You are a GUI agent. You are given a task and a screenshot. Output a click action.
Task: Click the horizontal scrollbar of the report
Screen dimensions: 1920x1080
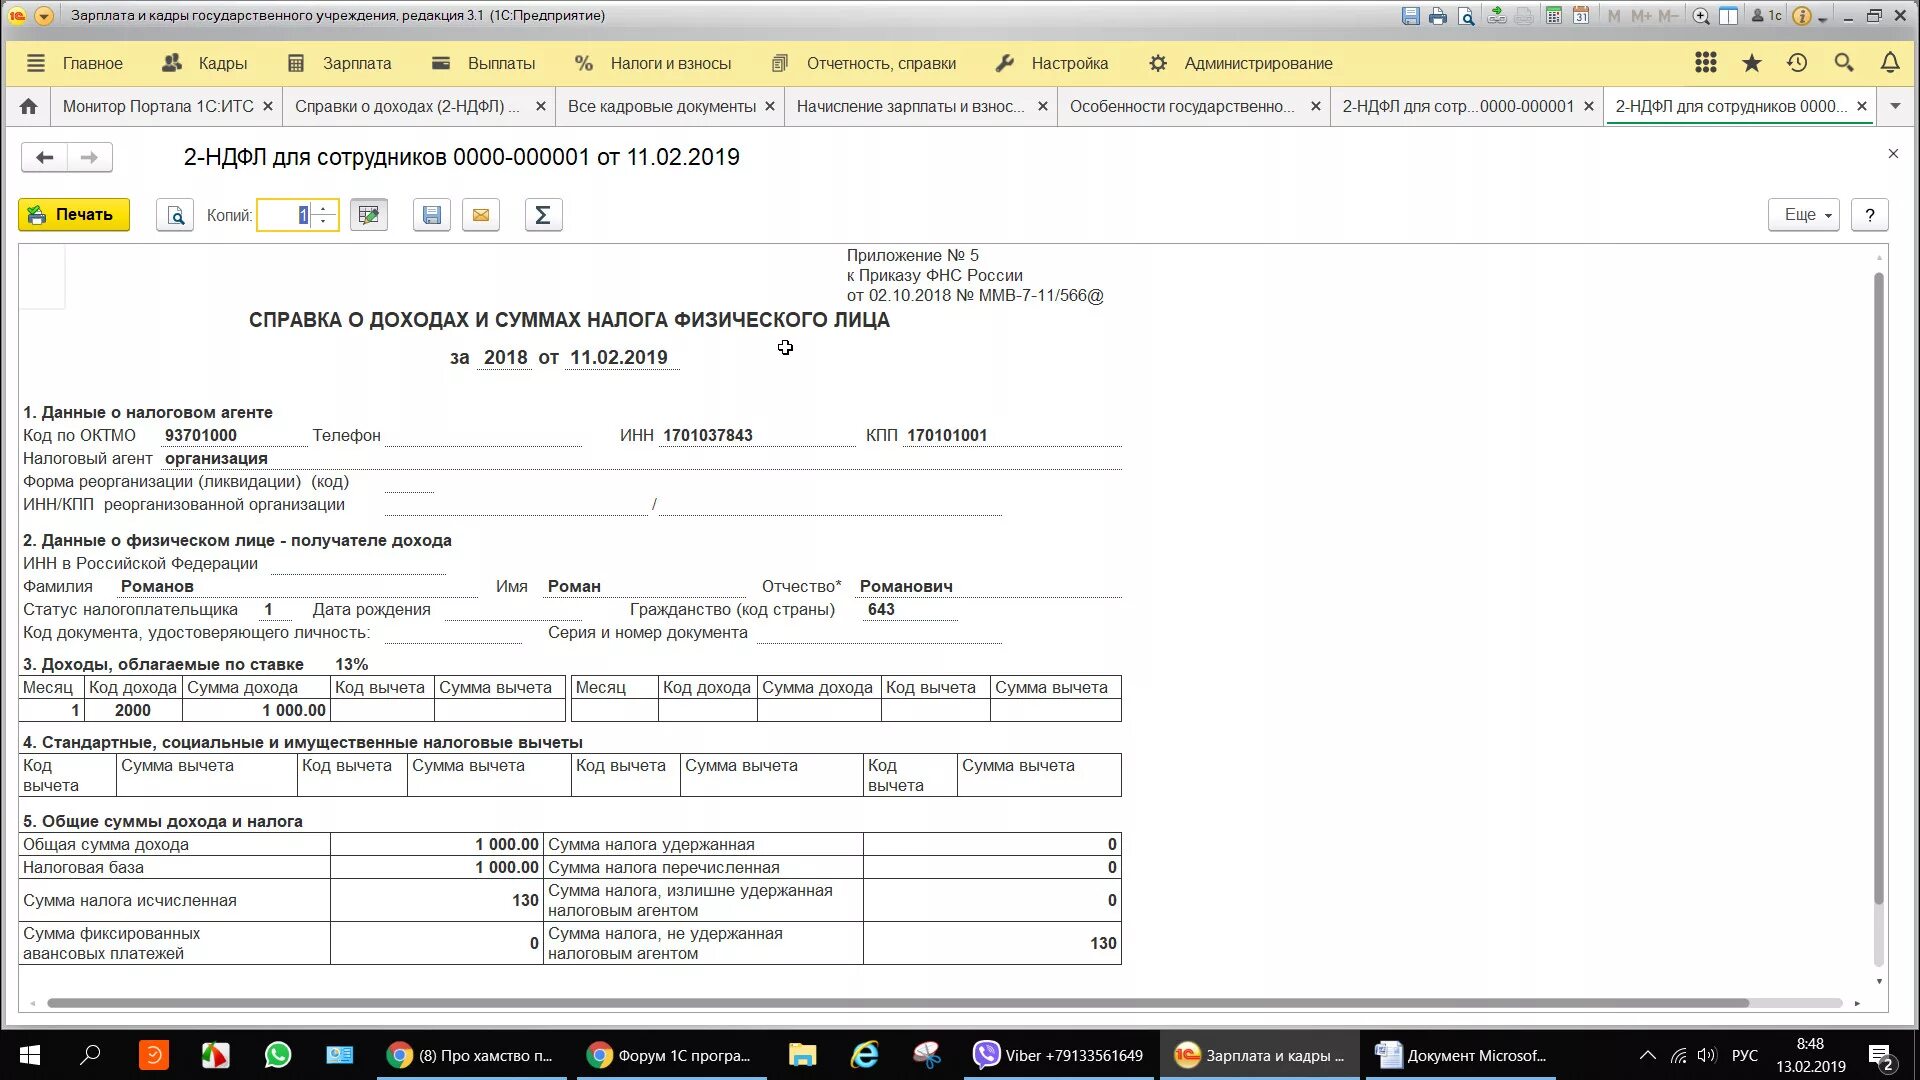tap(898, 1003)
